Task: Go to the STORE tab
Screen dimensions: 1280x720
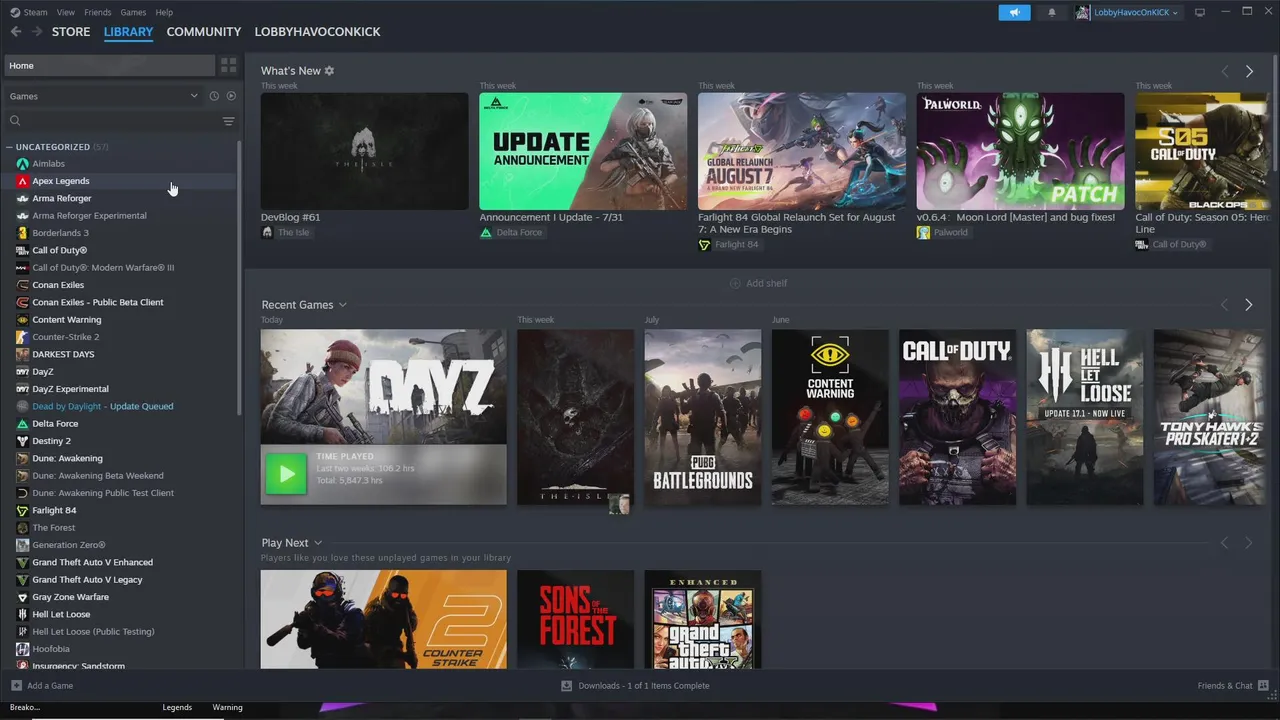Action: [x=71, y=32]
